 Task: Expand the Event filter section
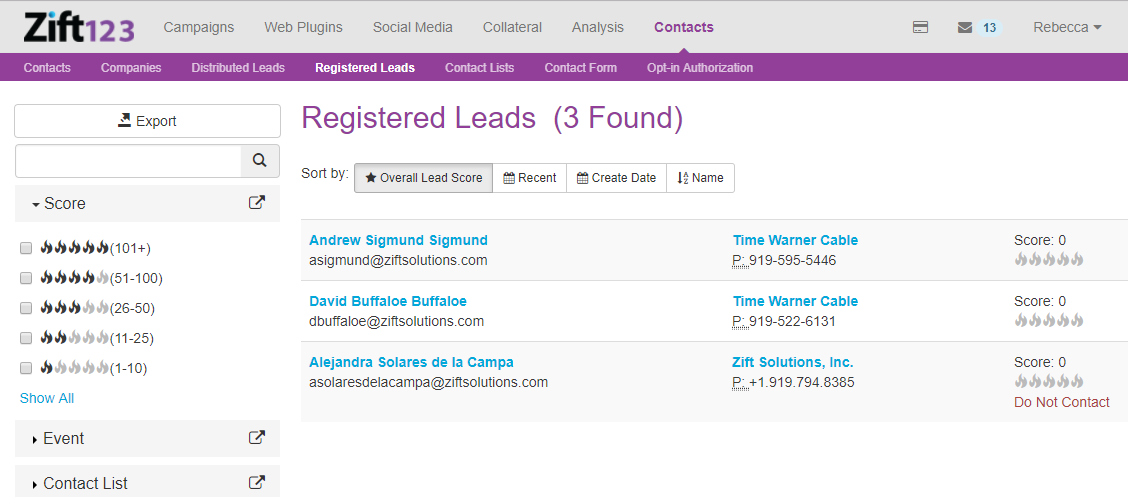58,438
